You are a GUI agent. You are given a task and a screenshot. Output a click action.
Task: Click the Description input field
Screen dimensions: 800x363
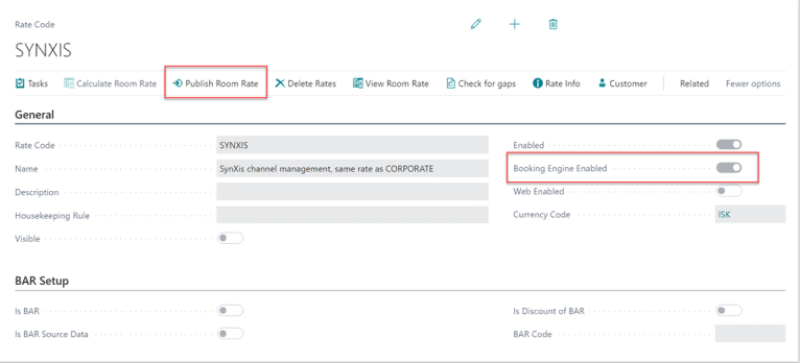[352, 192]
